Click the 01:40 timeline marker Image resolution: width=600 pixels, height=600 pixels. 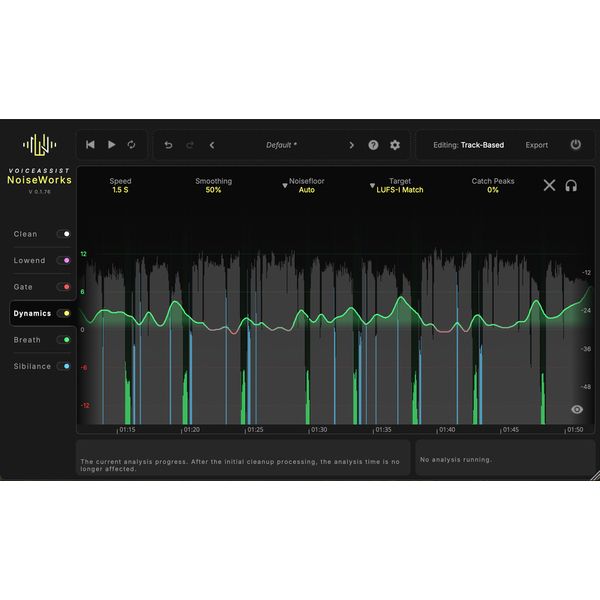pyautogui.click(x=447, y=430)
